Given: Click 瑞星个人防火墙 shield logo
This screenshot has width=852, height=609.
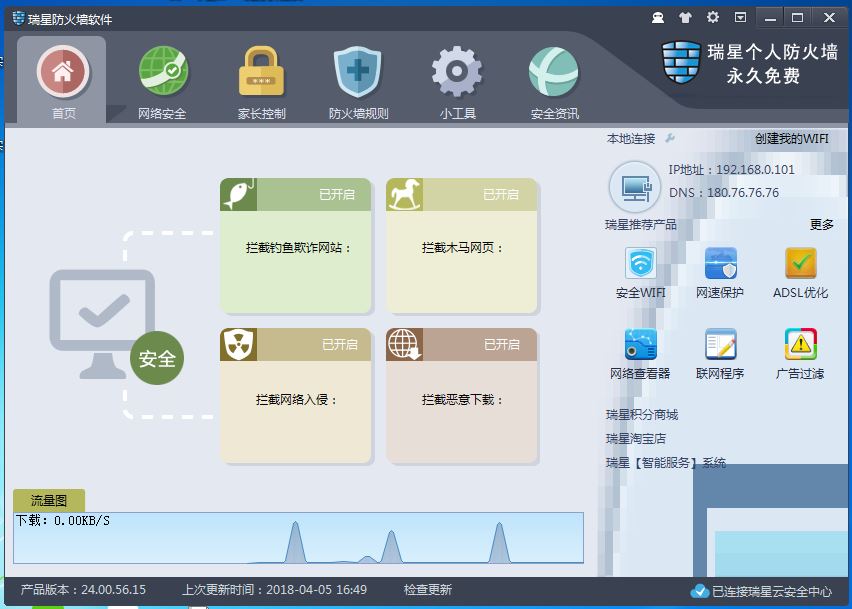Looking at the screenshot, I should point(681,62).
